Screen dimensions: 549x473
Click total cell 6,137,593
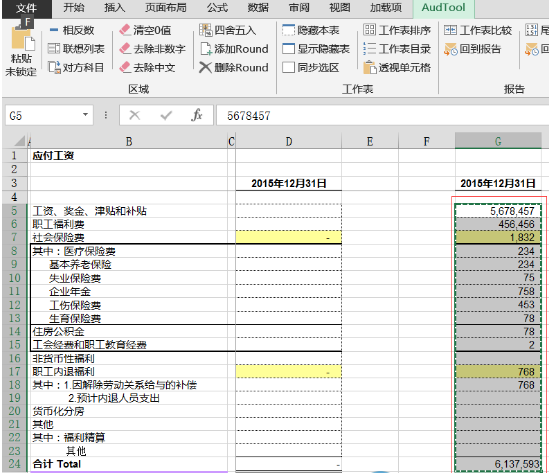pyautogui.click(x=498, y=464)
